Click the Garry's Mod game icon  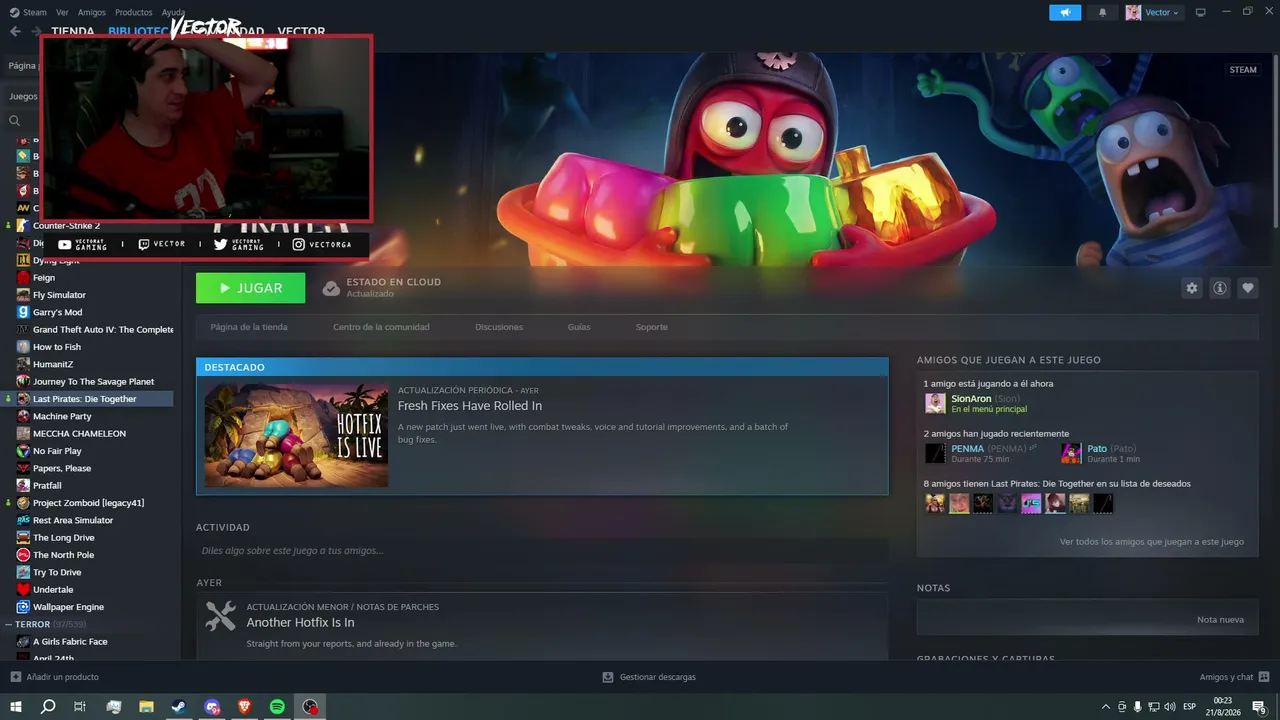(23, 312)
